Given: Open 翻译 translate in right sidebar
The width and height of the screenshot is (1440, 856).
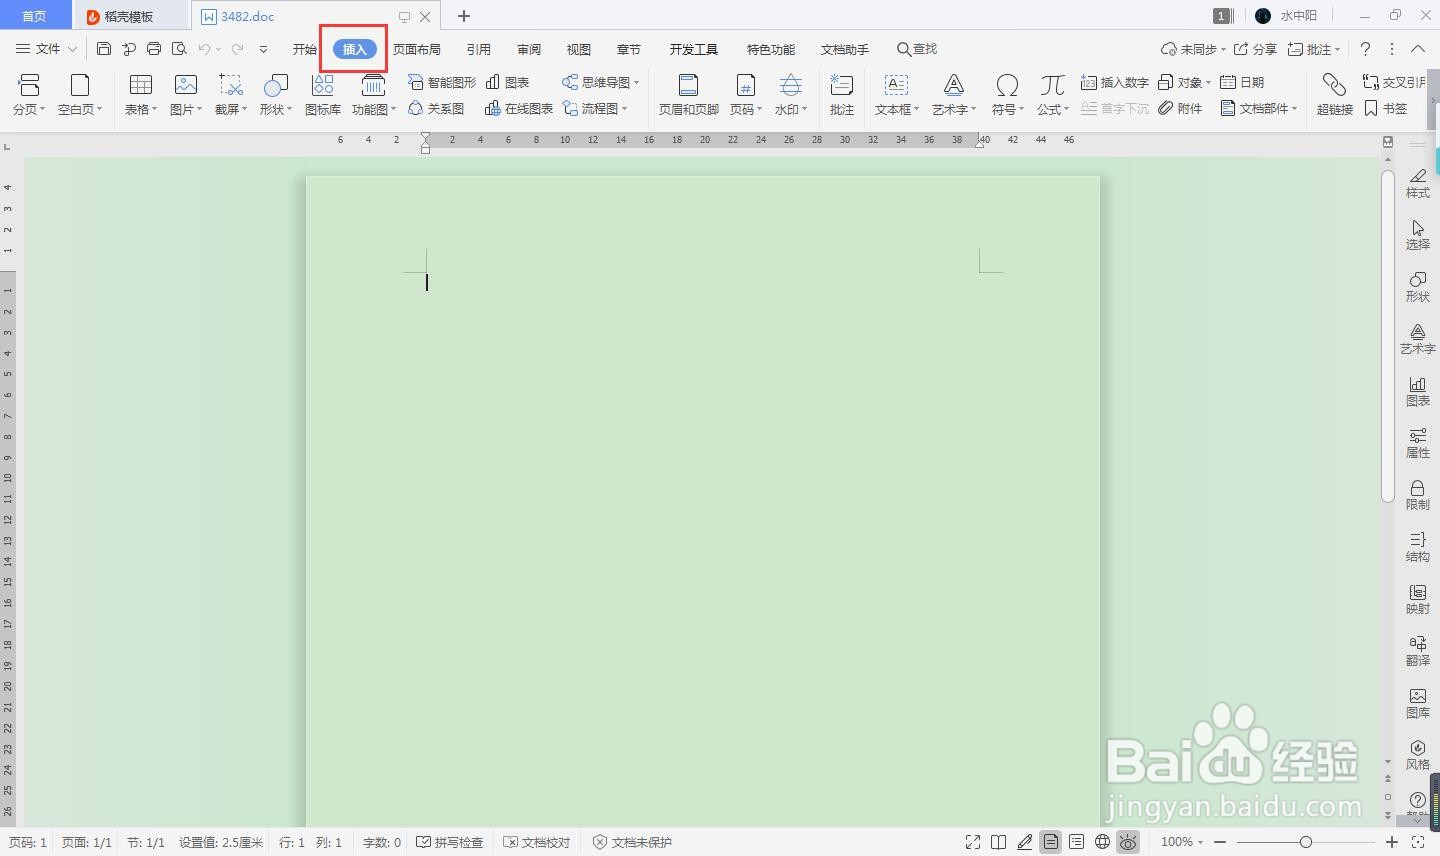Looking at the screenshot, I should 1418,650.
